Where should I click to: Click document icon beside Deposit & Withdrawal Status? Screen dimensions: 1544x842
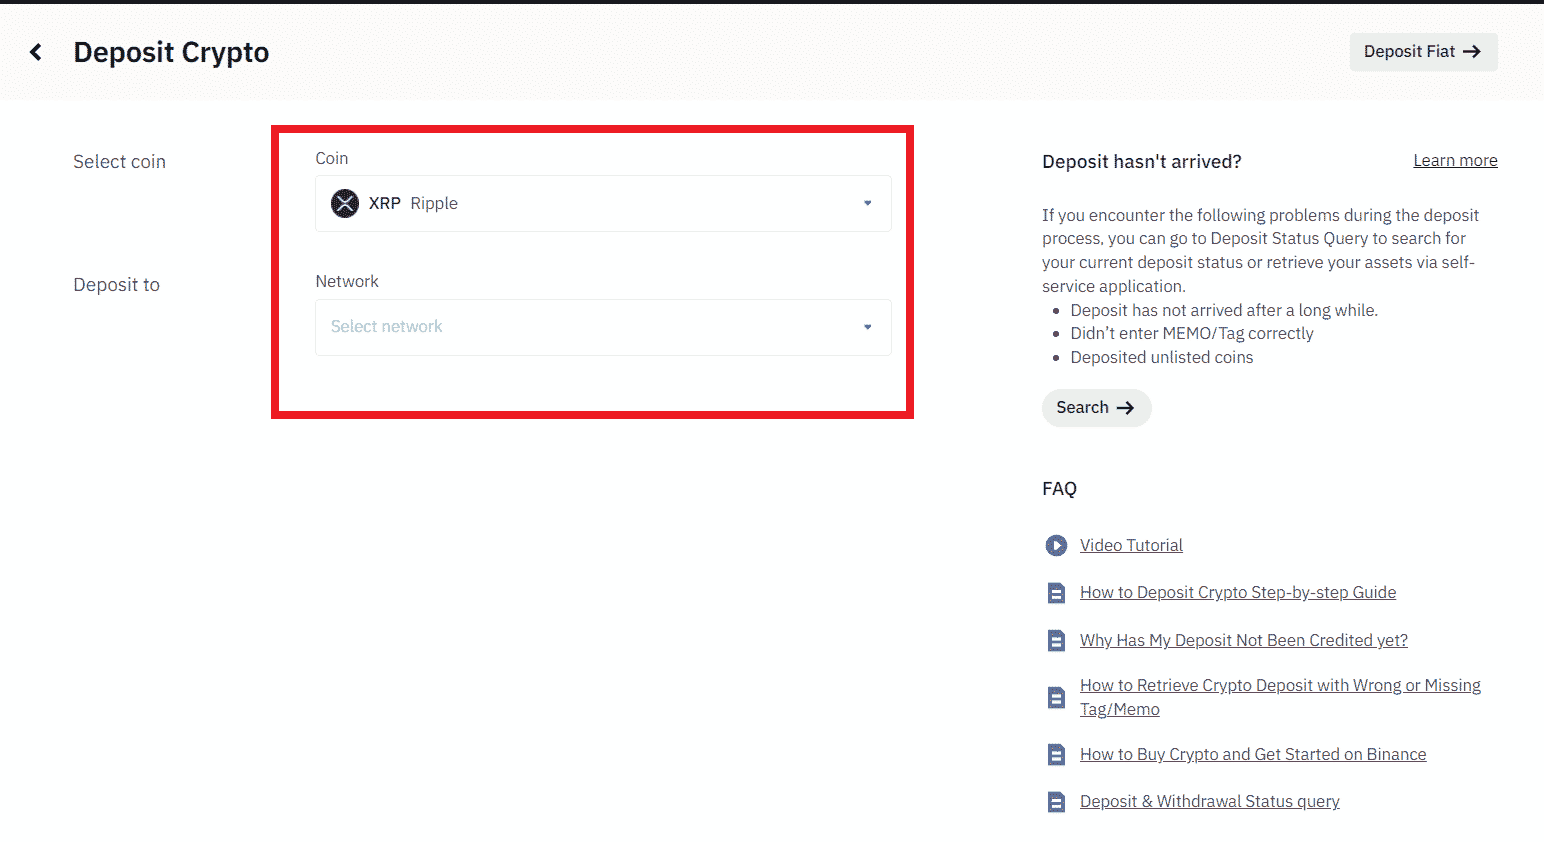[1056, 801]
